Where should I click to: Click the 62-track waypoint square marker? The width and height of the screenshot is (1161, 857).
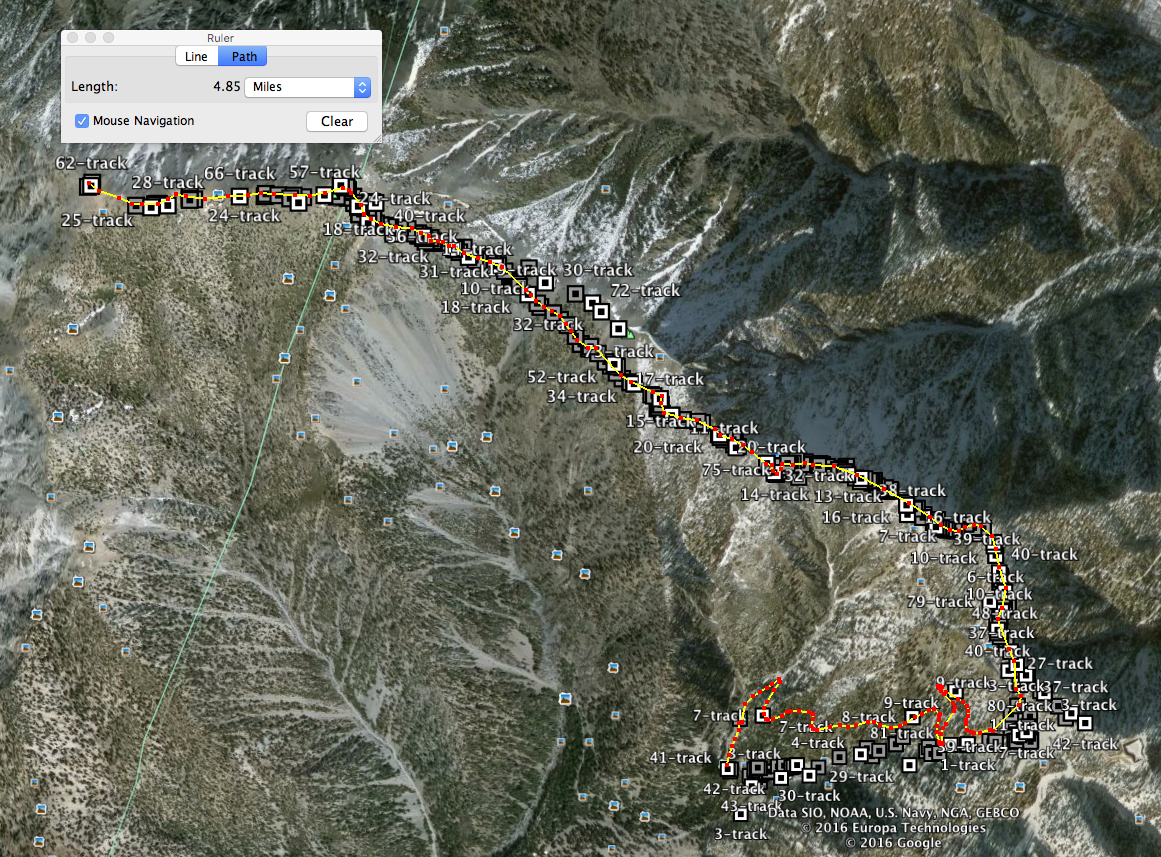tap(91, 185)
